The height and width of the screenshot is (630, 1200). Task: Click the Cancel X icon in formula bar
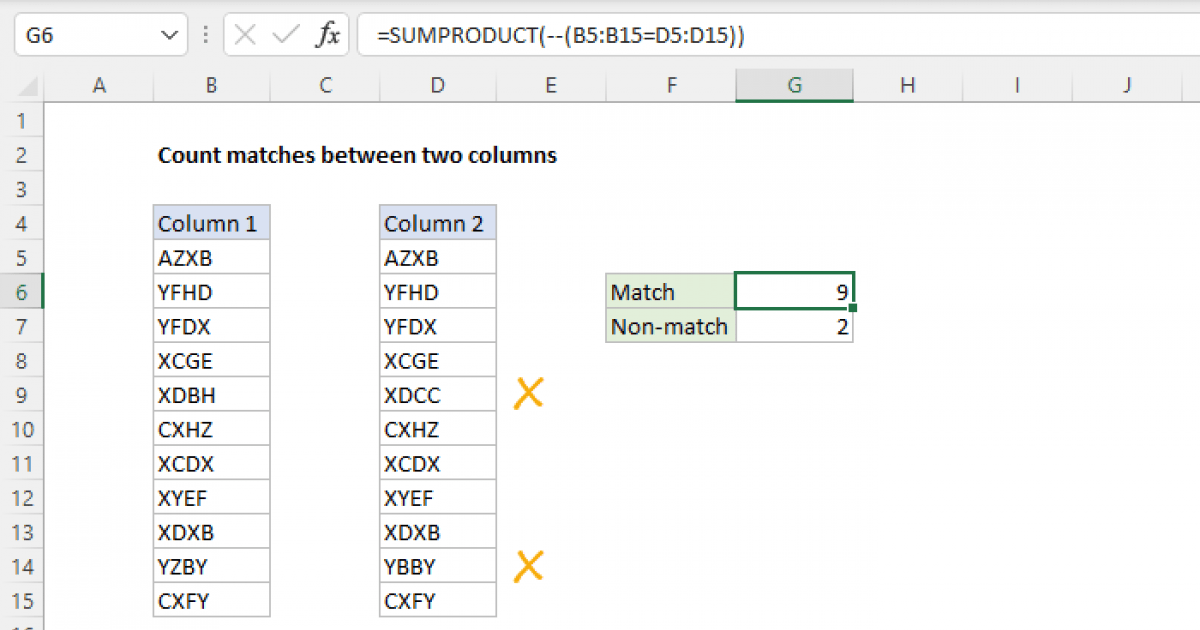pyautogui.click(x=245, y=36)
